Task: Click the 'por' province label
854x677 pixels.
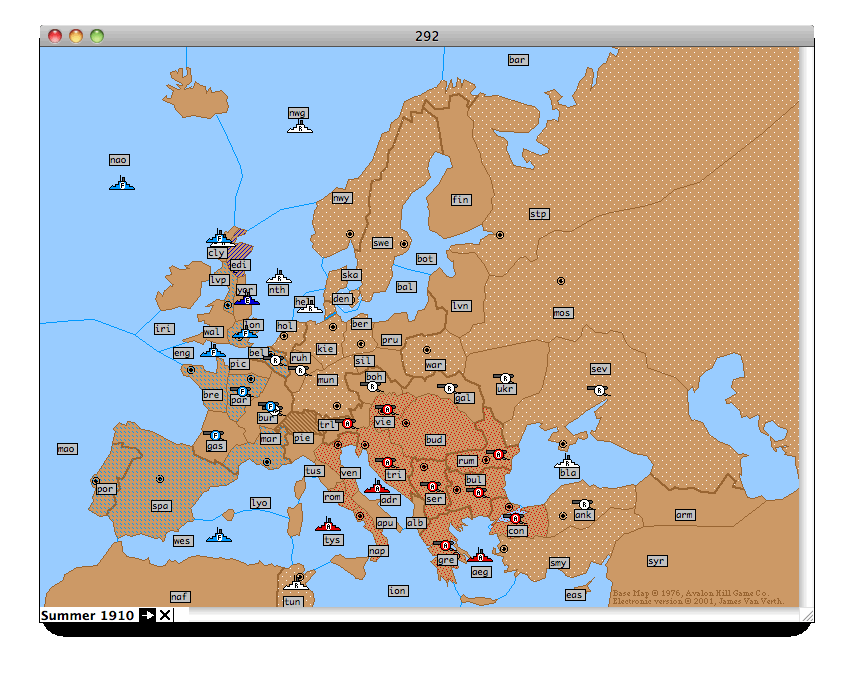Action: coord(106,489)
